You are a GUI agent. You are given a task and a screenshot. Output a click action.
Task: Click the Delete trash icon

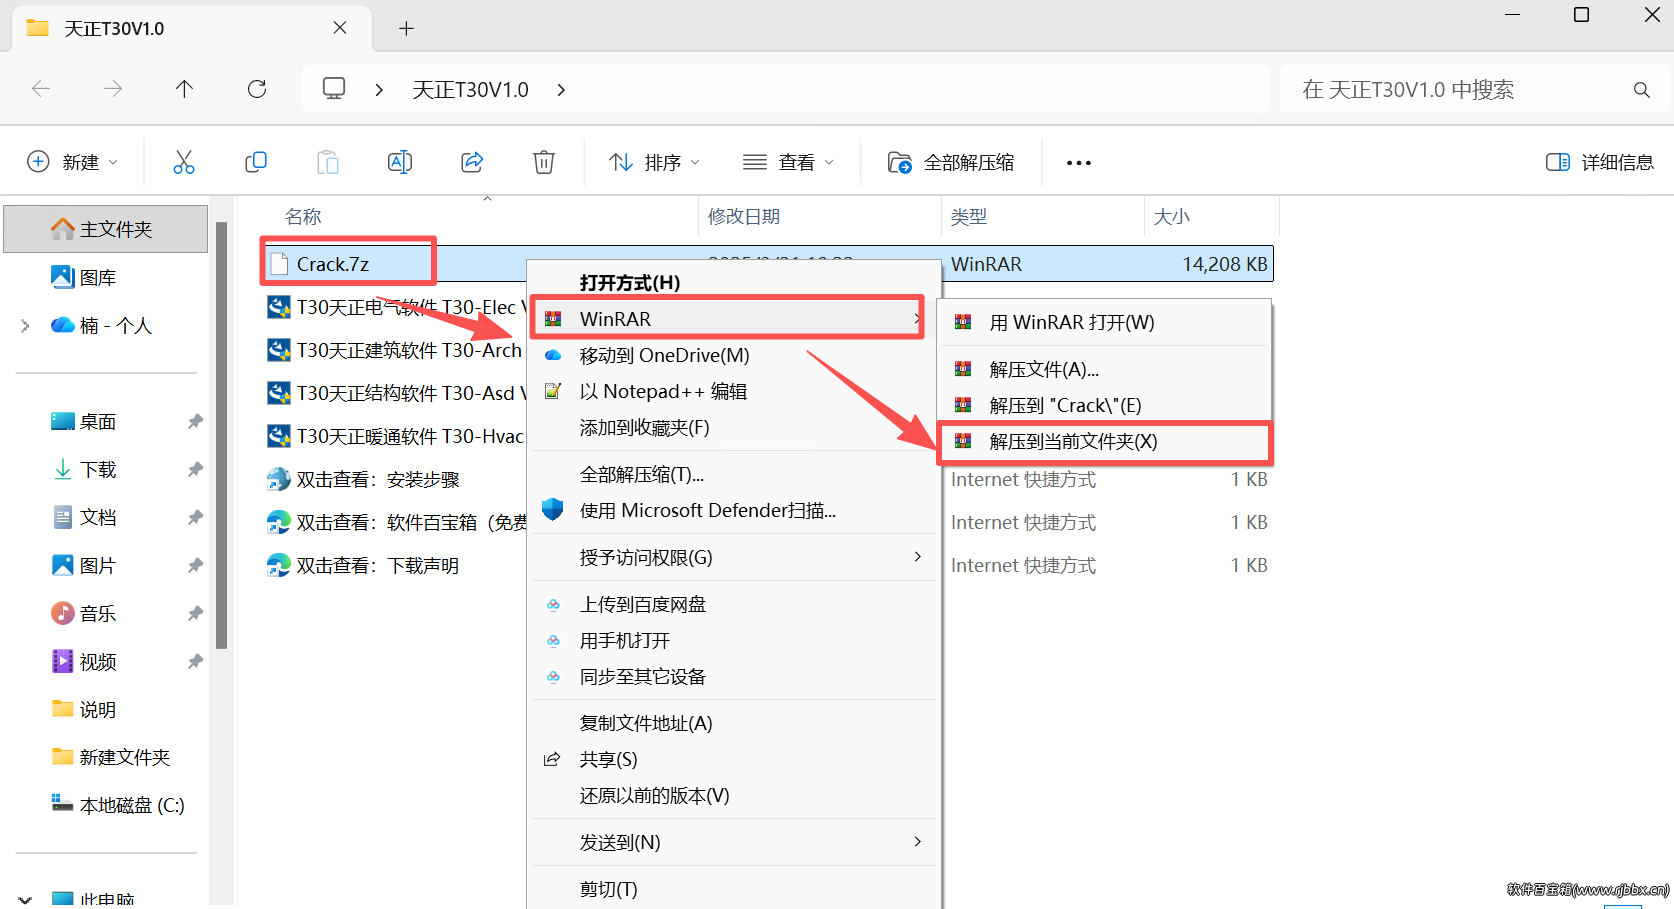(544, 162)
